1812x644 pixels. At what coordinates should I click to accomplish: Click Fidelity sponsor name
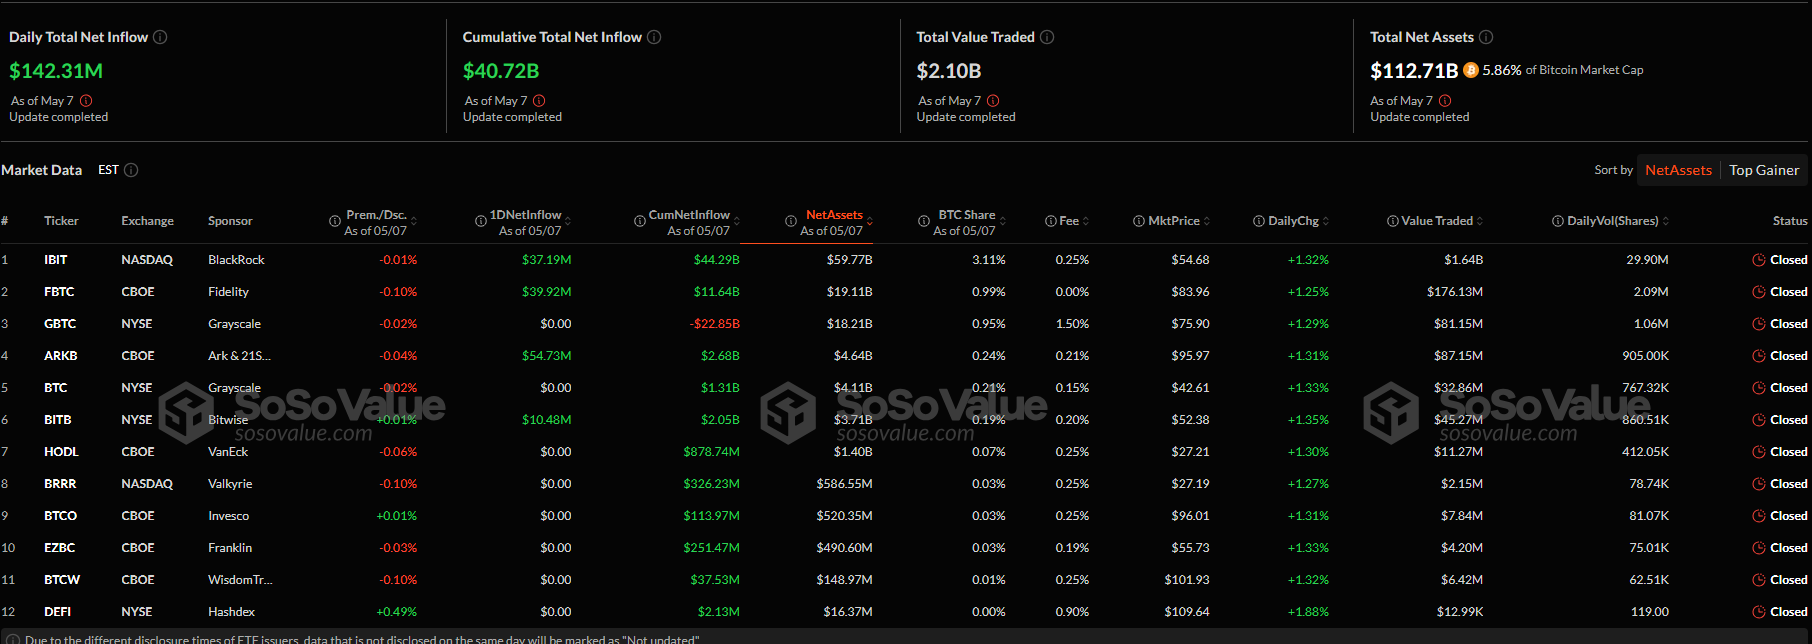[228, 292]
